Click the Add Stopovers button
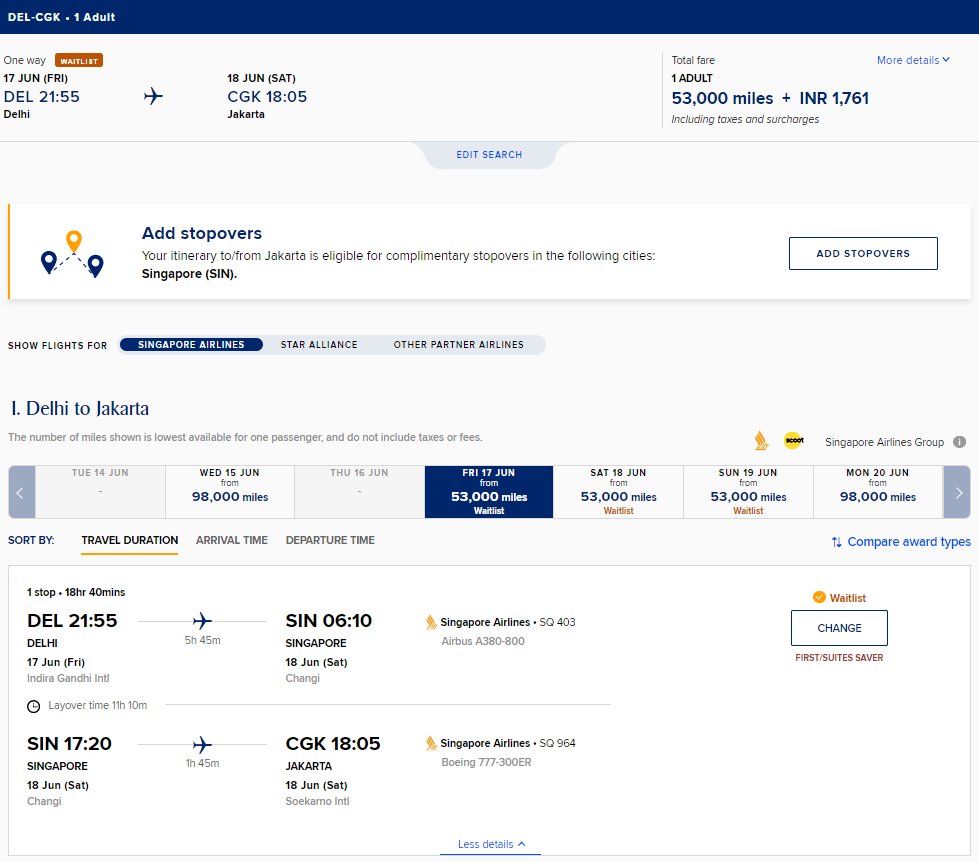 point(863,253)
